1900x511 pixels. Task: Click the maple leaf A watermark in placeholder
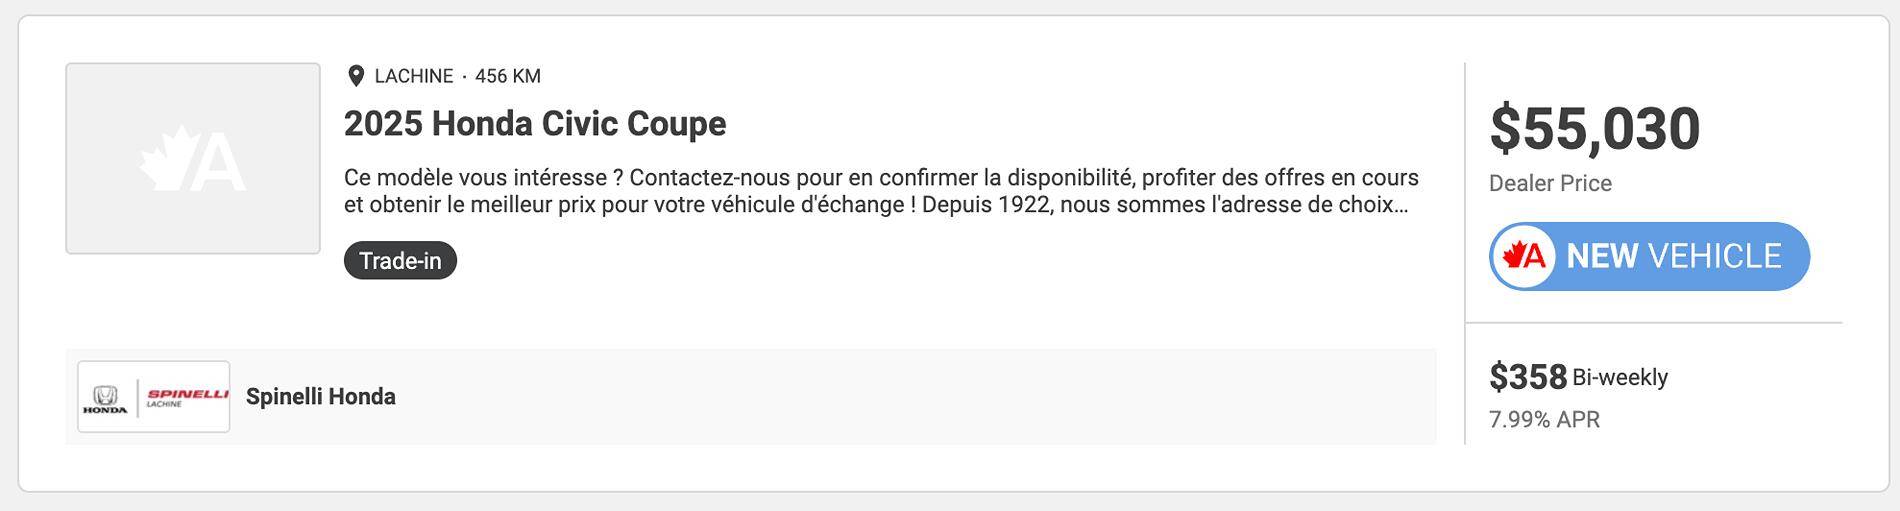click(193, 159)
